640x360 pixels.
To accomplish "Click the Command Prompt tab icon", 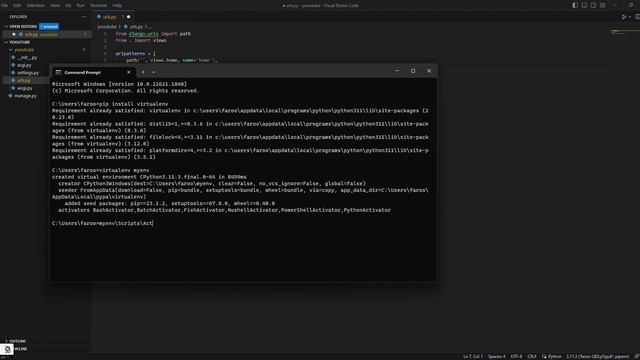I will click(x=58, y=72).
